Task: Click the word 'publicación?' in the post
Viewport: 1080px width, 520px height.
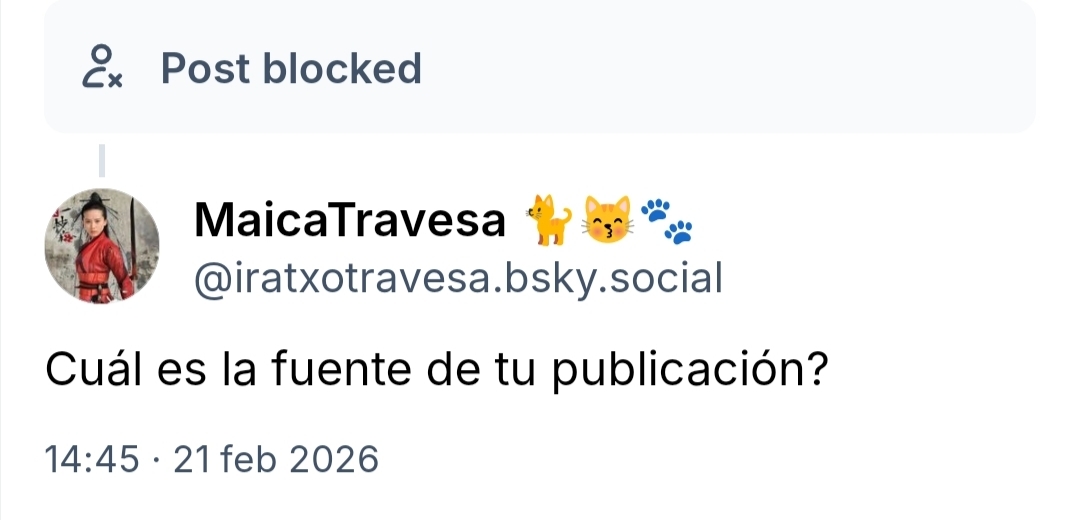Action: 689,371
